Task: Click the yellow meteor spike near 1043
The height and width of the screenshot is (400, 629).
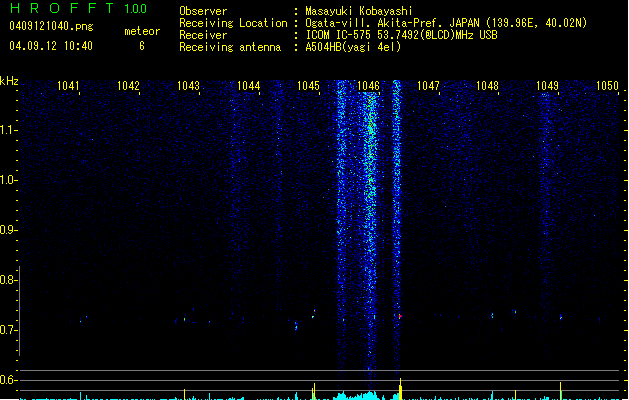Action: coord(185,394)
